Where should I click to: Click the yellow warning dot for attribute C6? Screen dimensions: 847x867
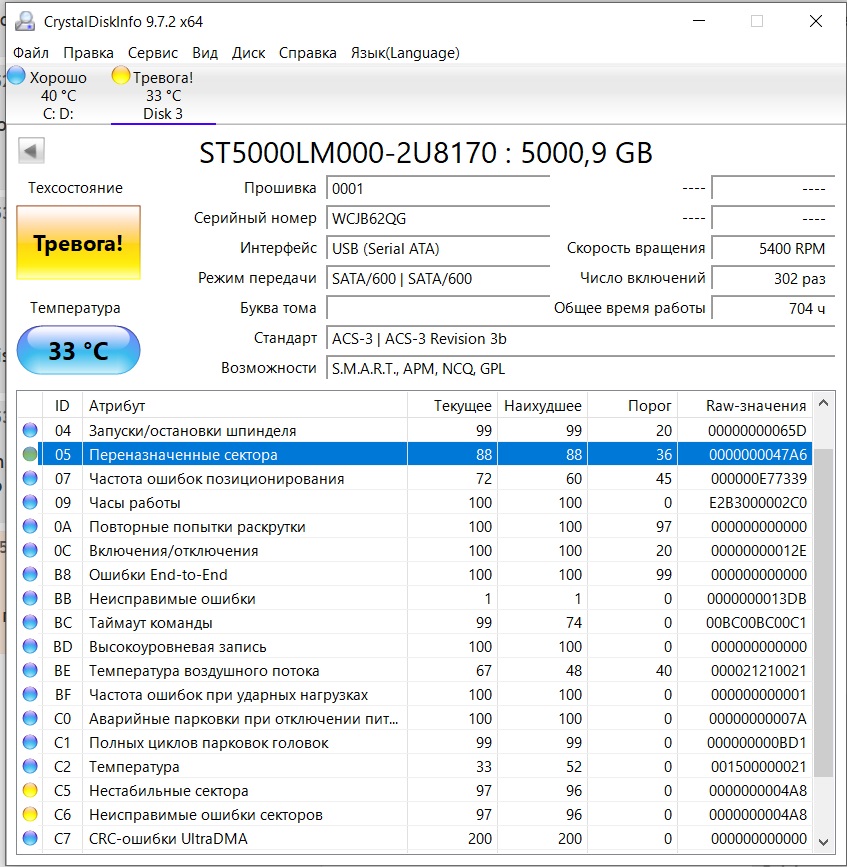pos(30,814)
